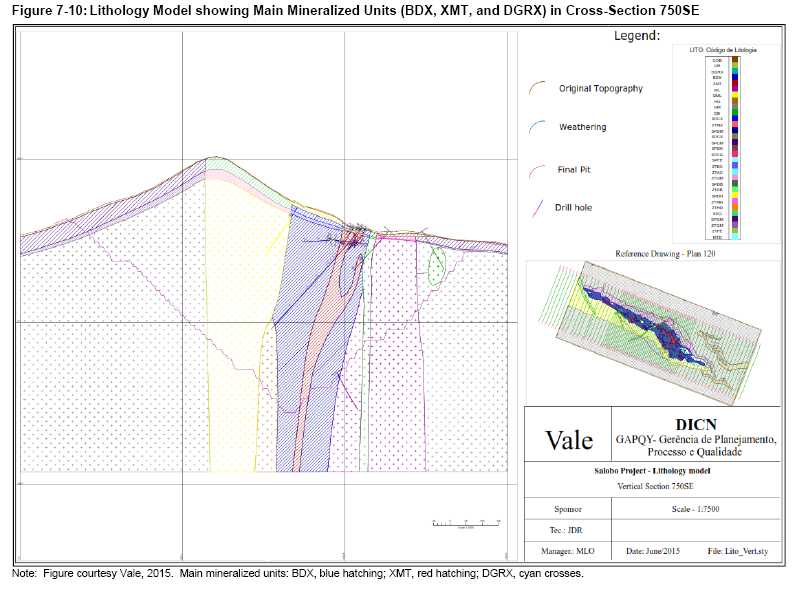Viewport: 811px width, 590px height.
Task: Click the Drill hole legend line symbol
Action: point(536,208)
